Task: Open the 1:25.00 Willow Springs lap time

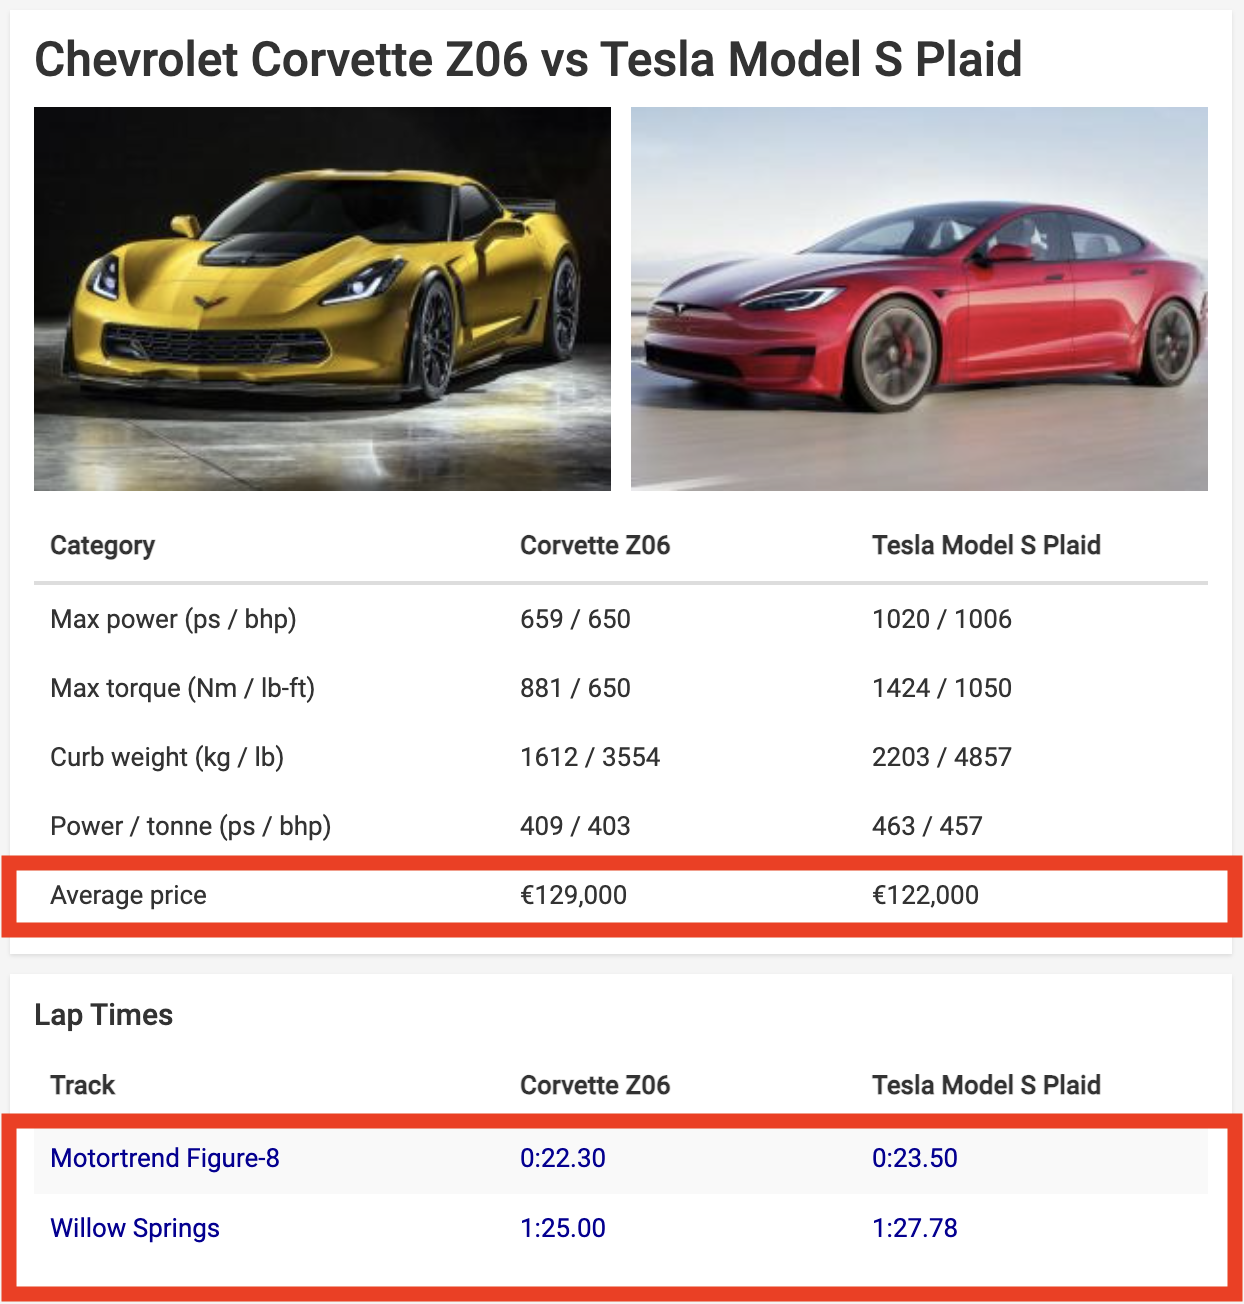Action: point(563,1228)
